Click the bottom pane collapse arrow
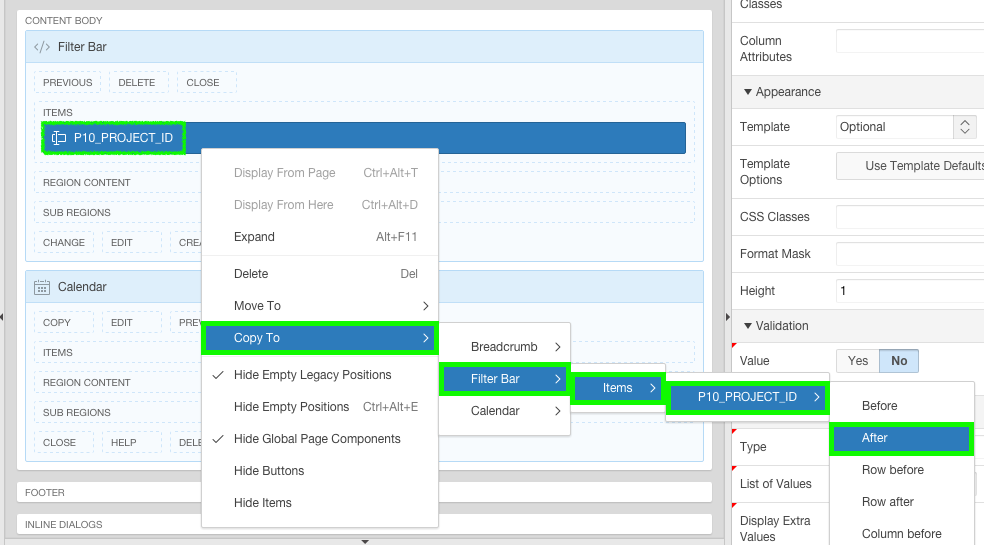Screen dimensions: 984x545 pos(365,541)
